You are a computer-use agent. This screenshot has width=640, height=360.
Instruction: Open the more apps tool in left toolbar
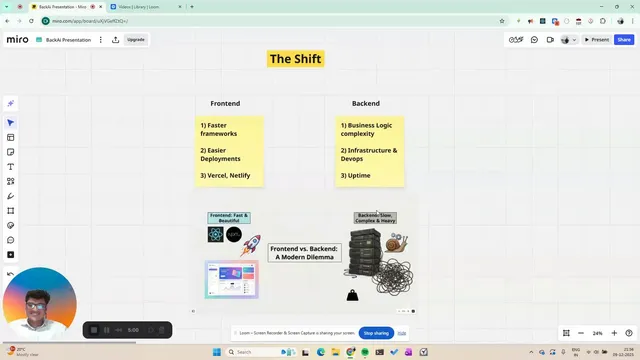(x=11, y=255)
